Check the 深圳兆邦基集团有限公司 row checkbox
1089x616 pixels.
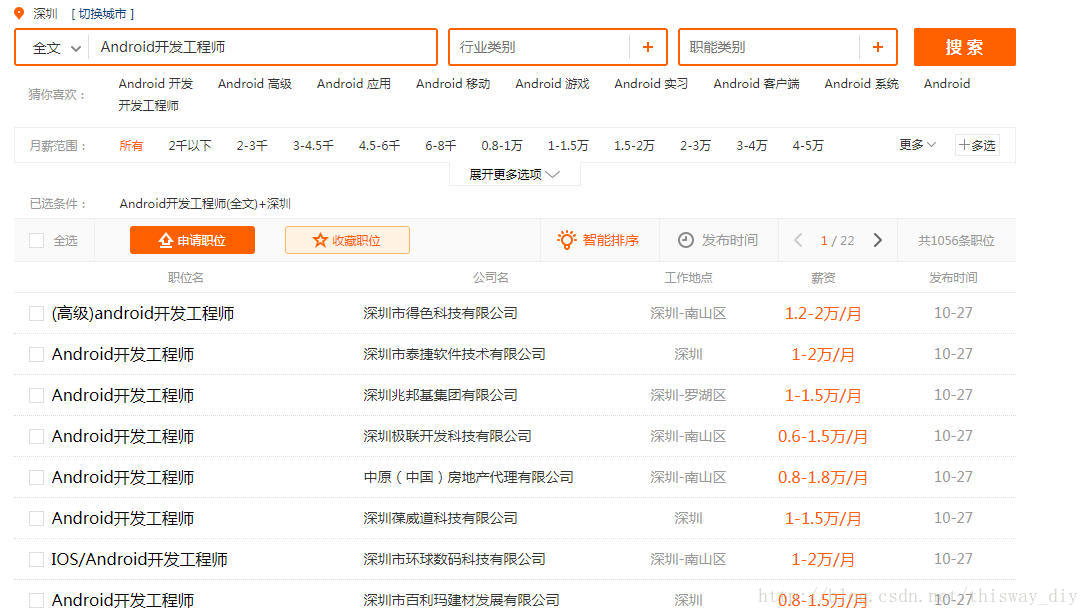36,396
